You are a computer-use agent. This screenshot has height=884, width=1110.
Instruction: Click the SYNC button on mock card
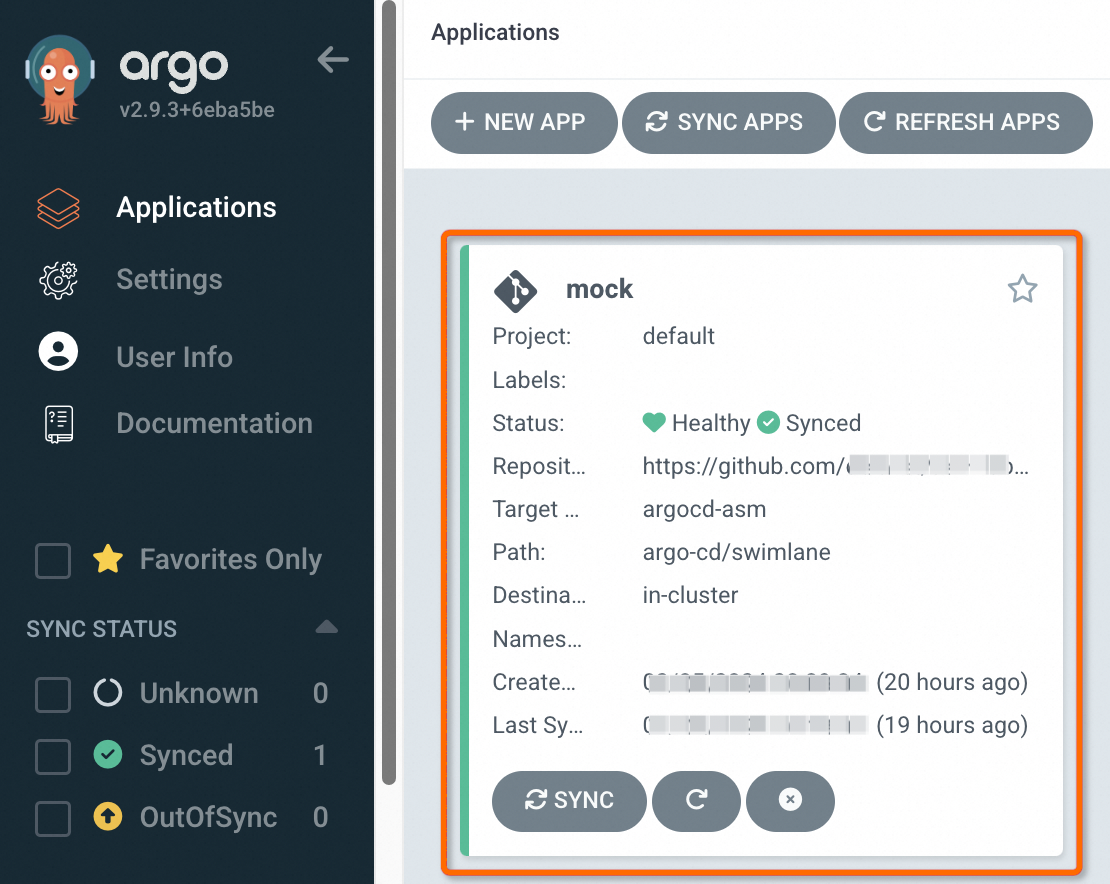click(x=569, y=800)
